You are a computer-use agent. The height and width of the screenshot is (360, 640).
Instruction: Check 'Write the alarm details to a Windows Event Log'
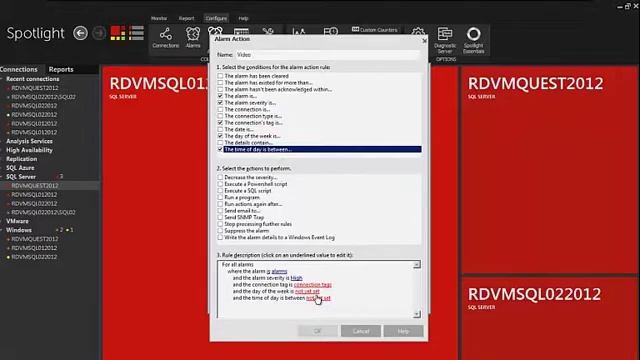(x=220, y=237)
